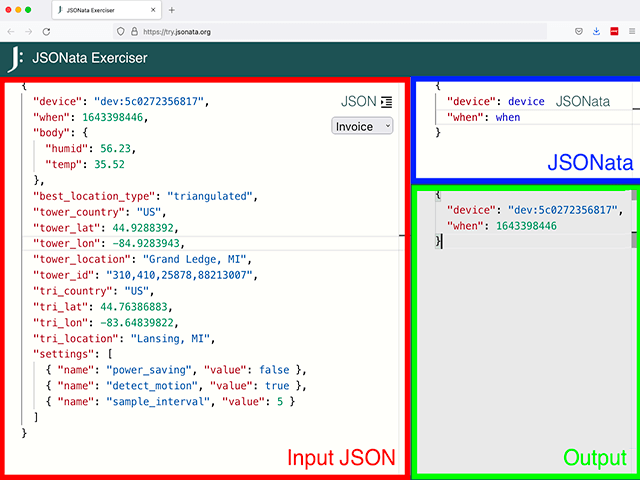This screenshot has width=640, height=480.
Task: Click the JSONata logo icon in header
Action: [x=15, y=59]
